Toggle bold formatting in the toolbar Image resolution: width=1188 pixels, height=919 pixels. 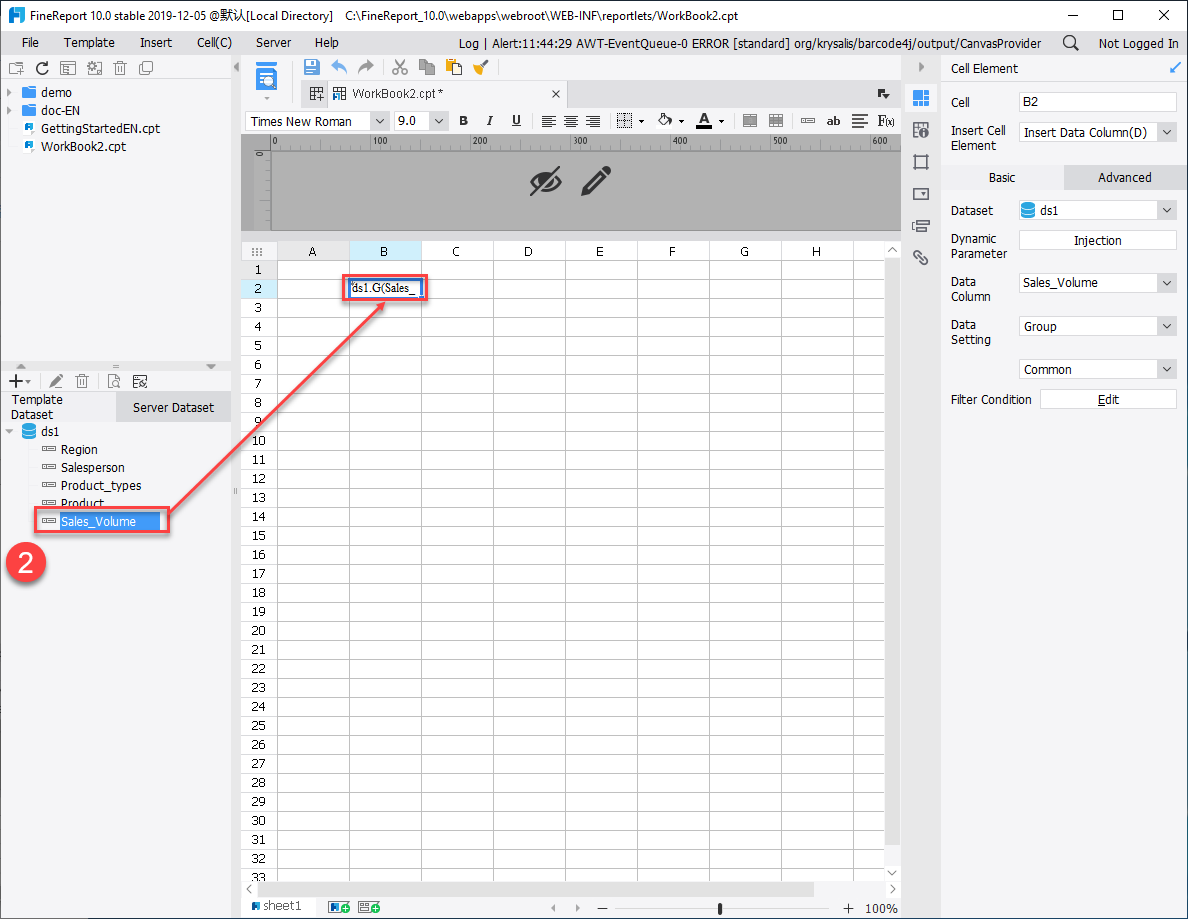click(x=463, y=120)
